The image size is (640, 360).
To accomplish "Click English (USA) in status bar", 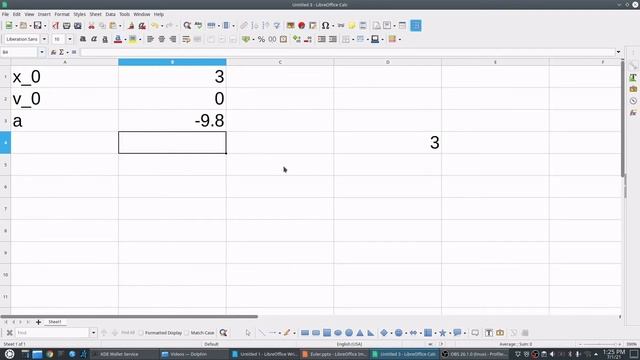I will (x=349, y=344).
